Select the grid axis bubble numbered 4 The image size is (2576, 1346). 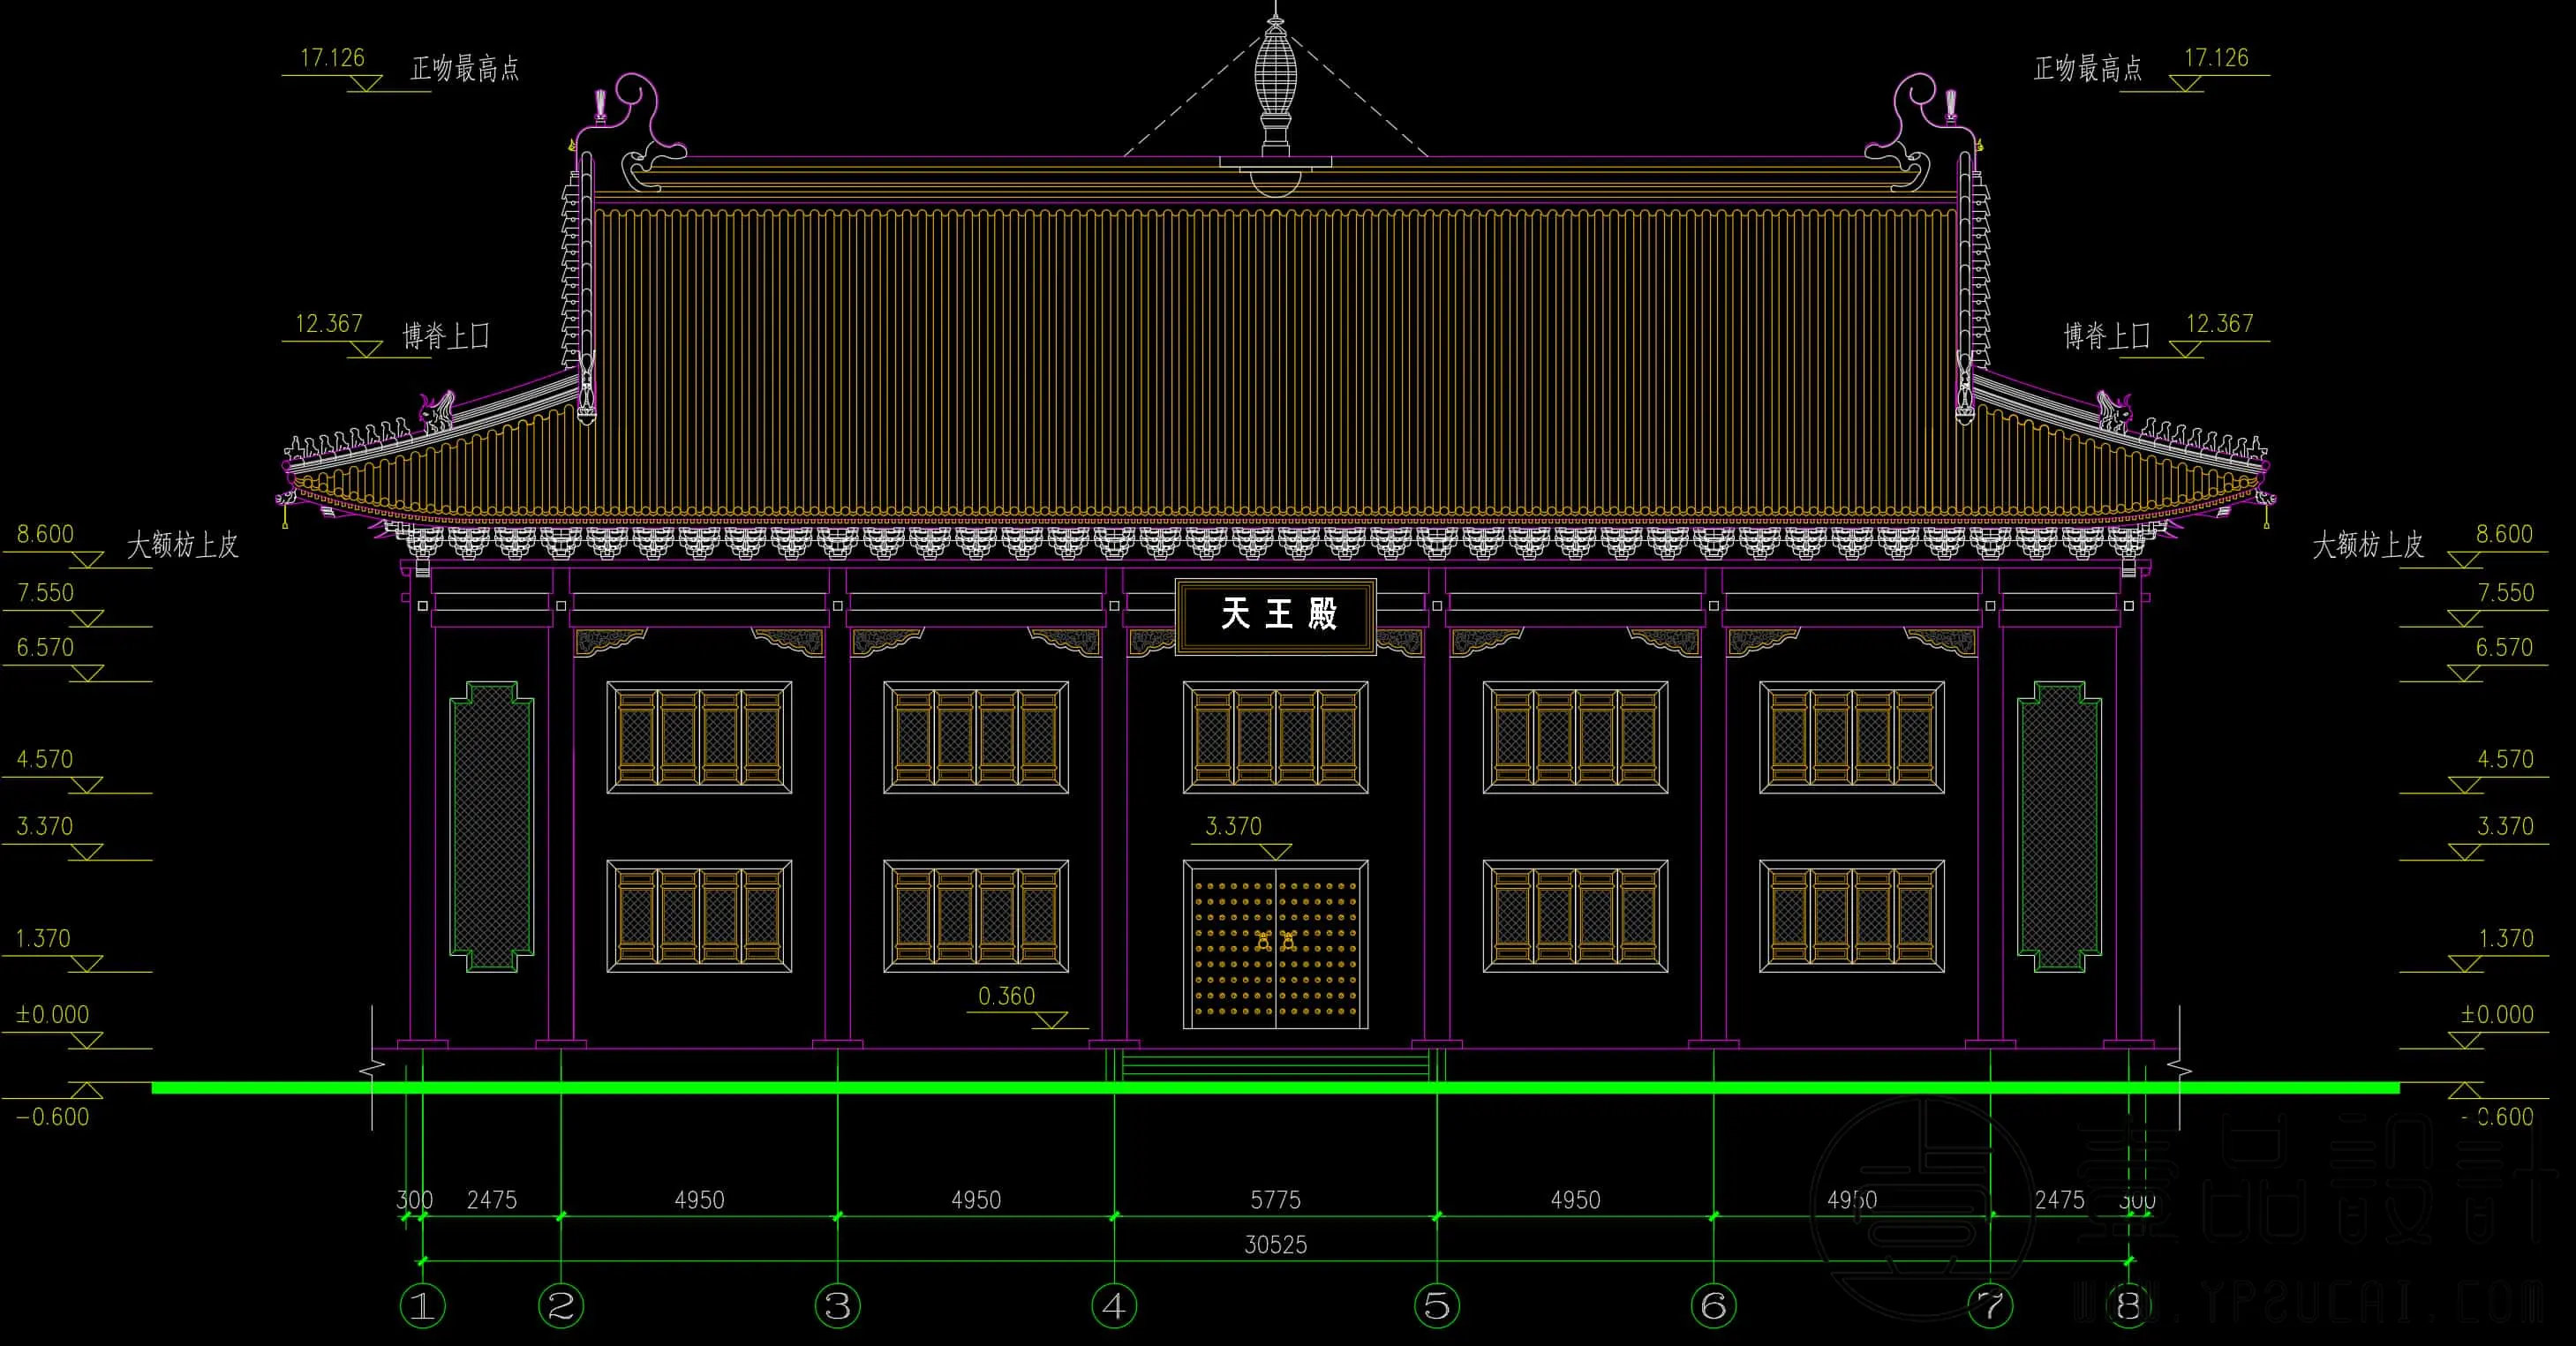pos(1114,1305)
